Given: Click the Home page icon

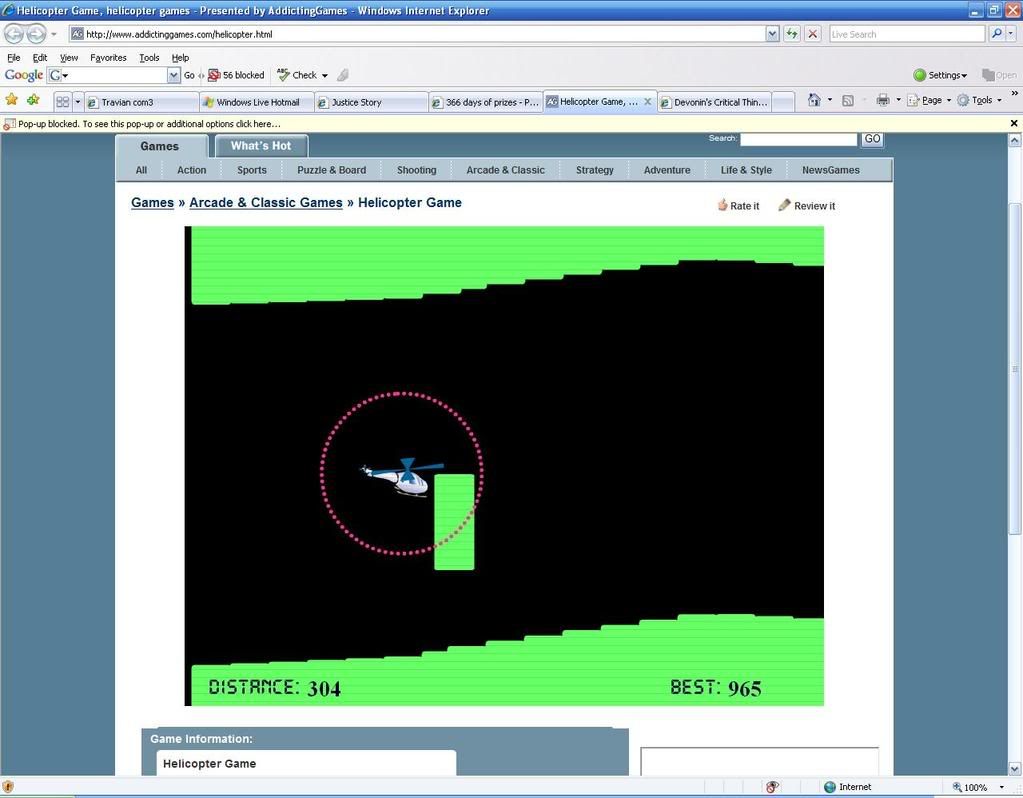Looking at the screenshot, I should point(814,100).
